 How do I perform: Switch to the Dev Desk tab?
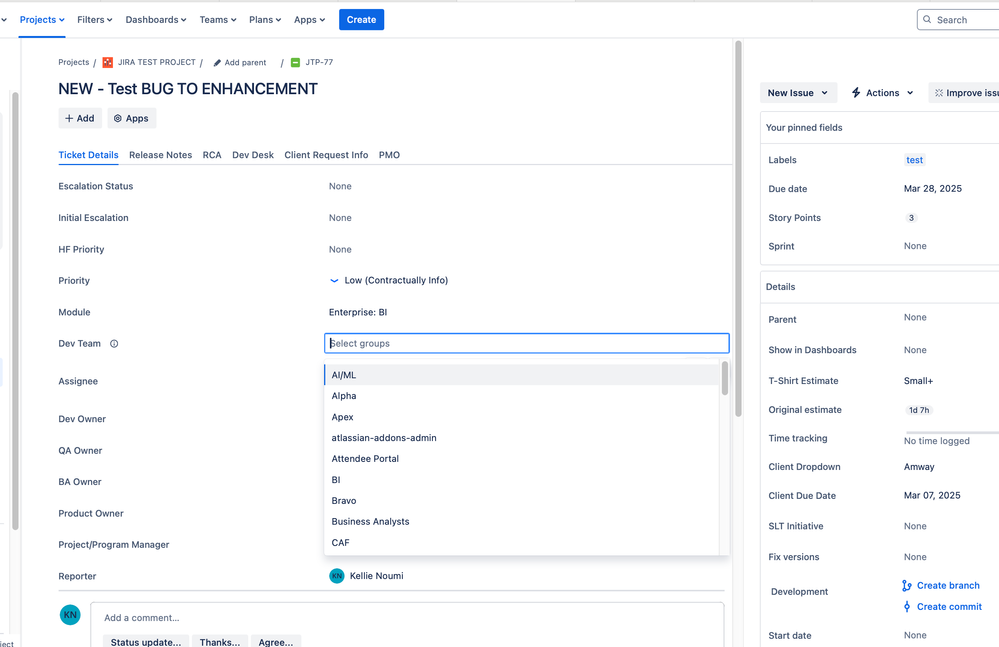pos(253,155)
